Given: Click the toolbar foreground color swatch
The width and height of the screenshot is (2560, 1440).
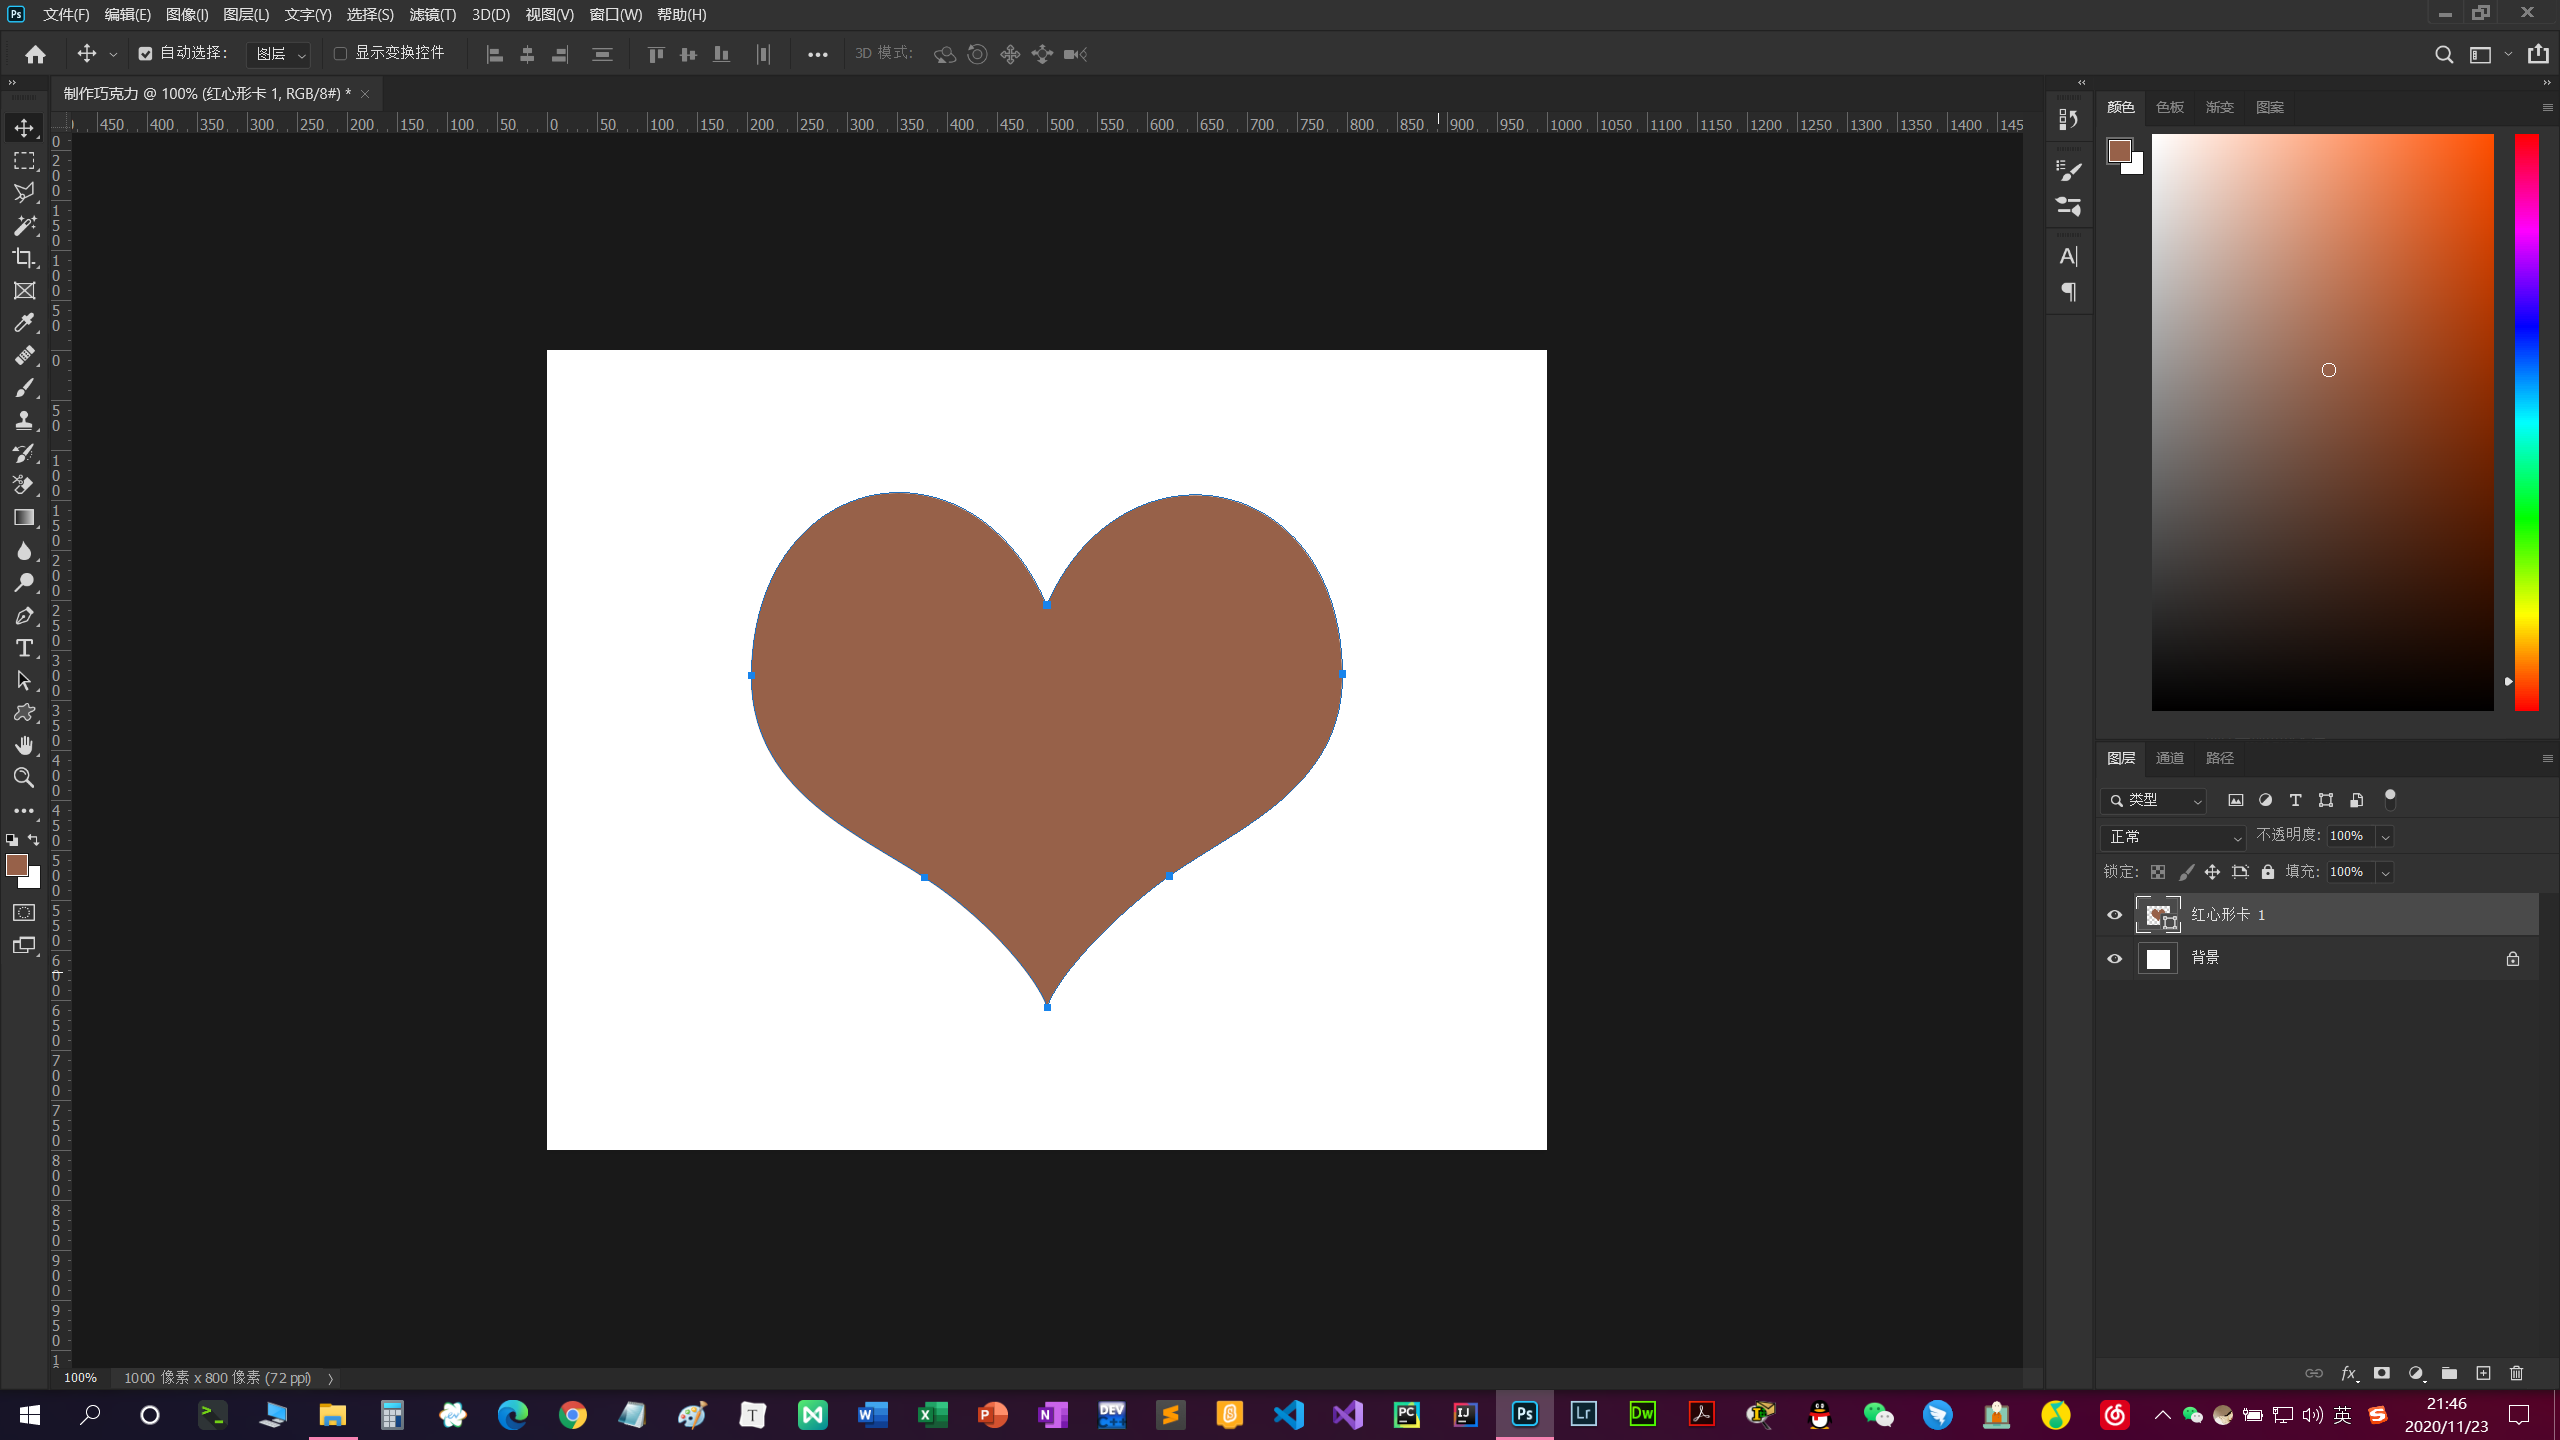Looking at the screenshot, I should pos(17,866).
